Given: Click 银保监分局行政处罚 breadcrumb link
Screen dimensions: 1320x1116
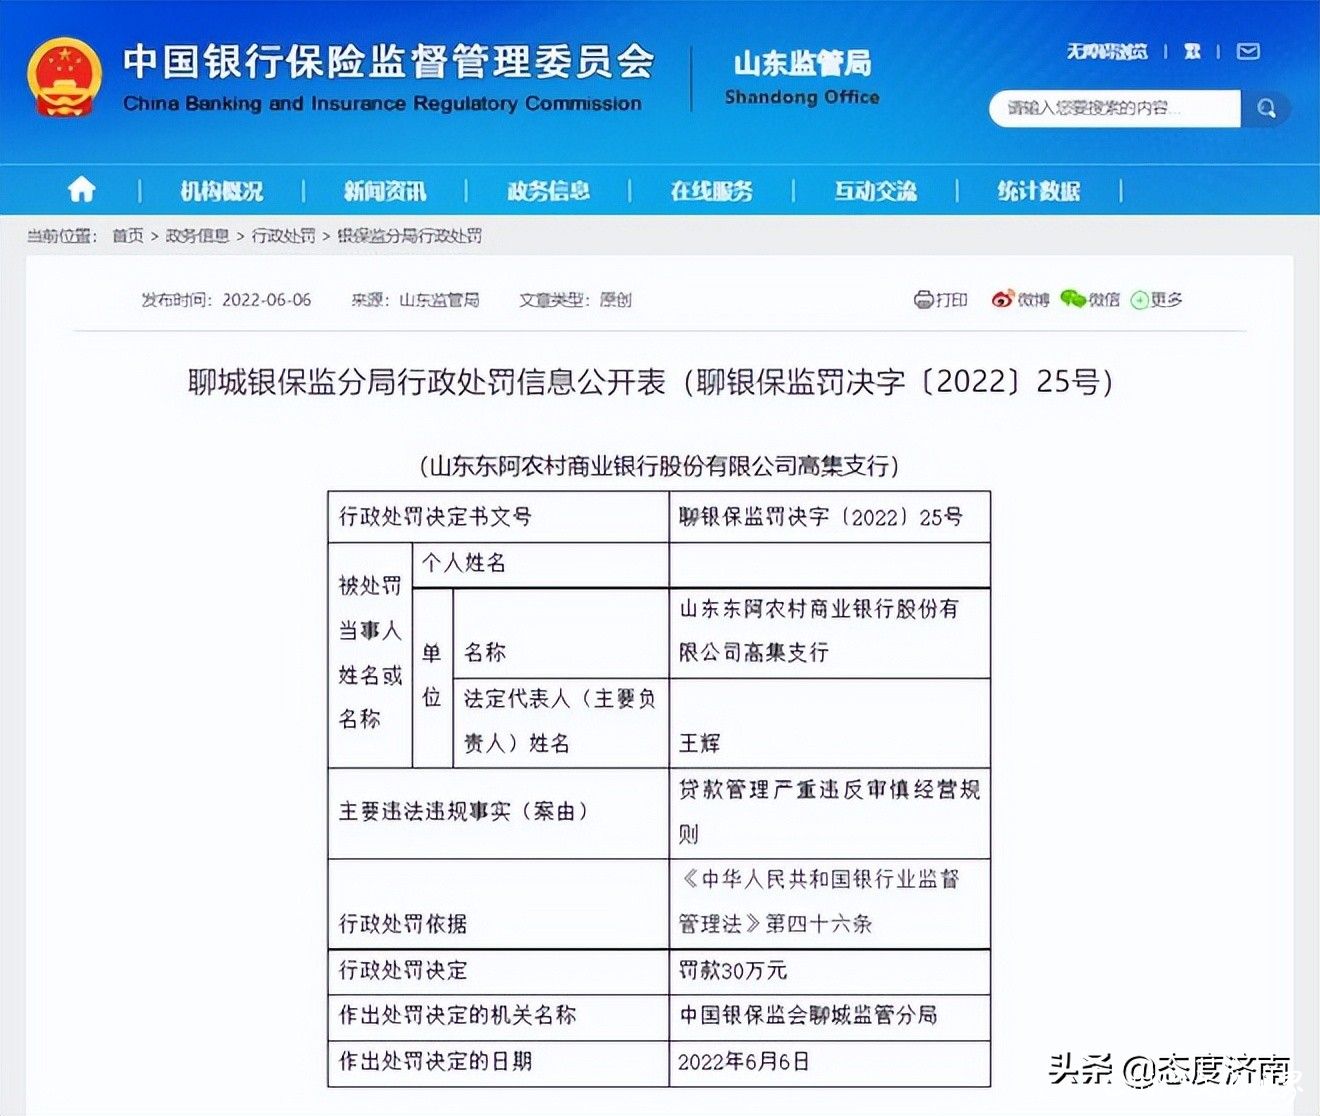Looking at the screenshot, I should 409,236.
